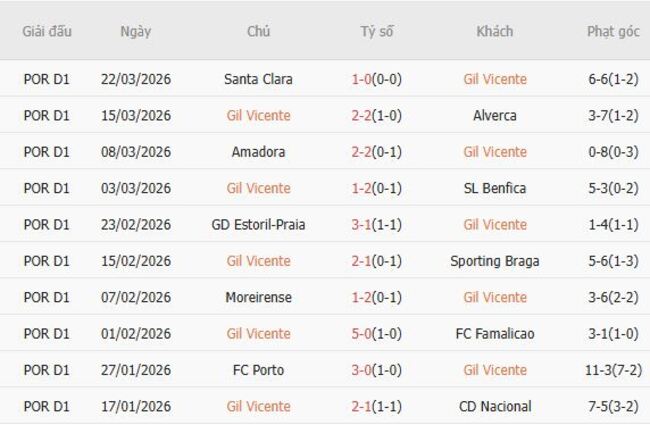The width and height of the screenshot is (650, 425).
Task: Click the Ngày column header
Action: (x=135, y=31)
